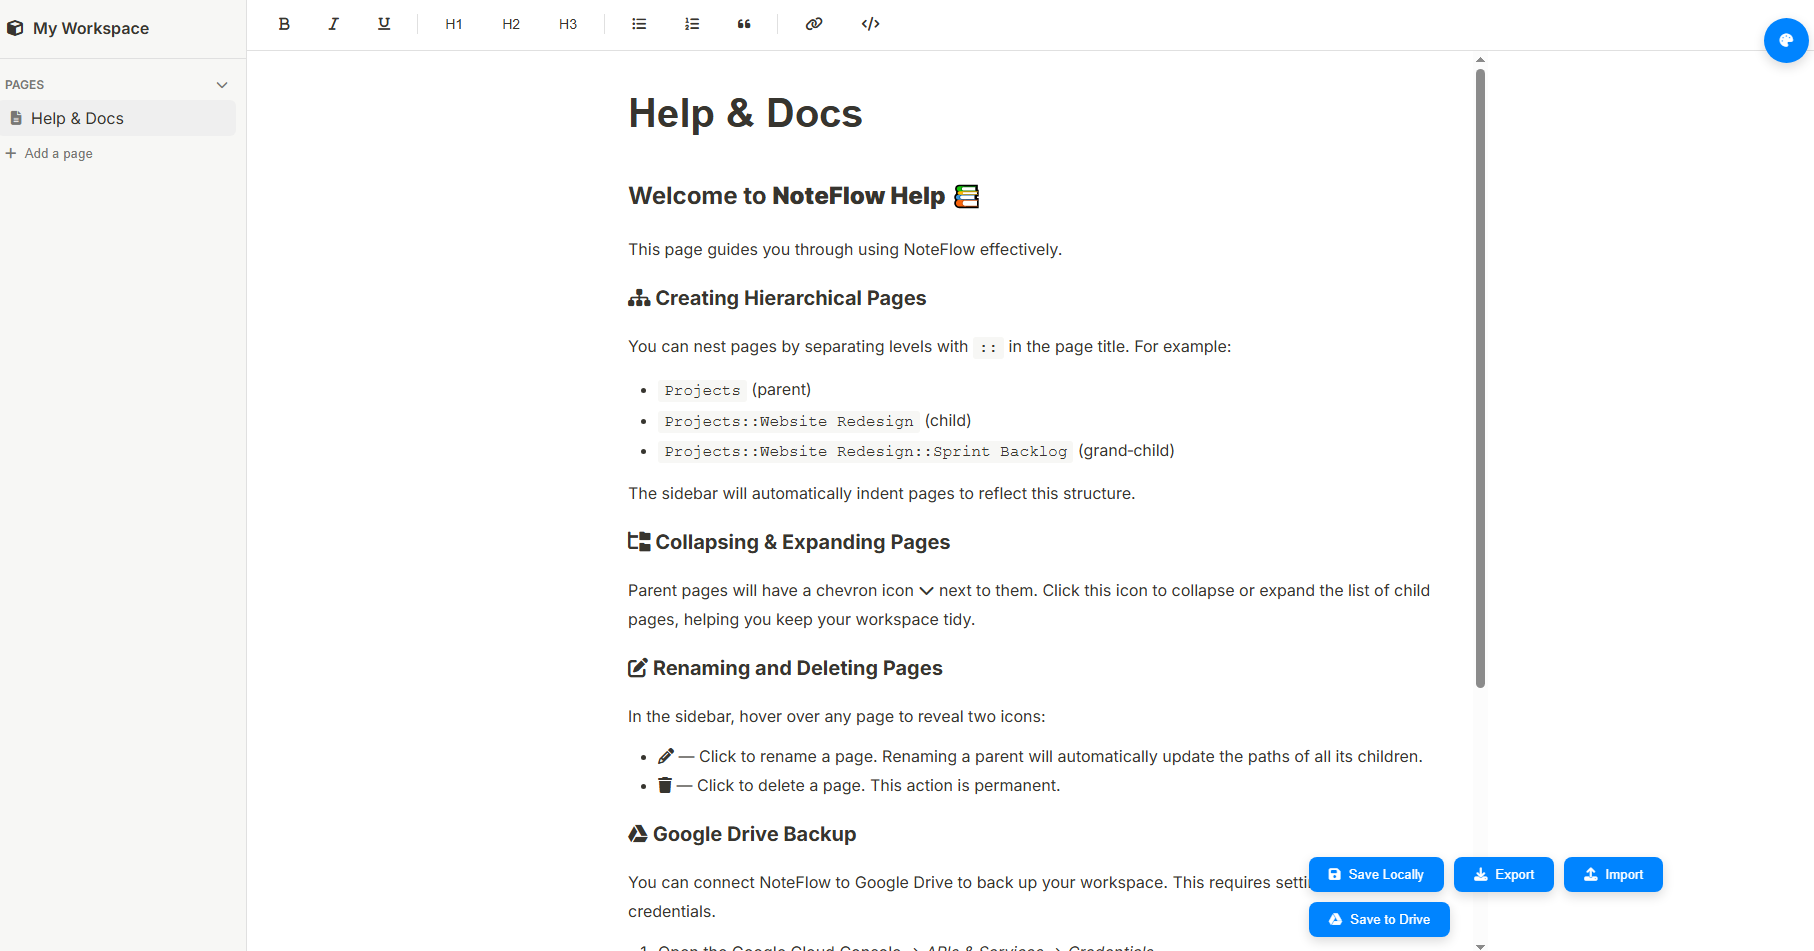Format text as Heading 2
The height and width of the screenshot is (951, 1814).
(x=510, y=23)
